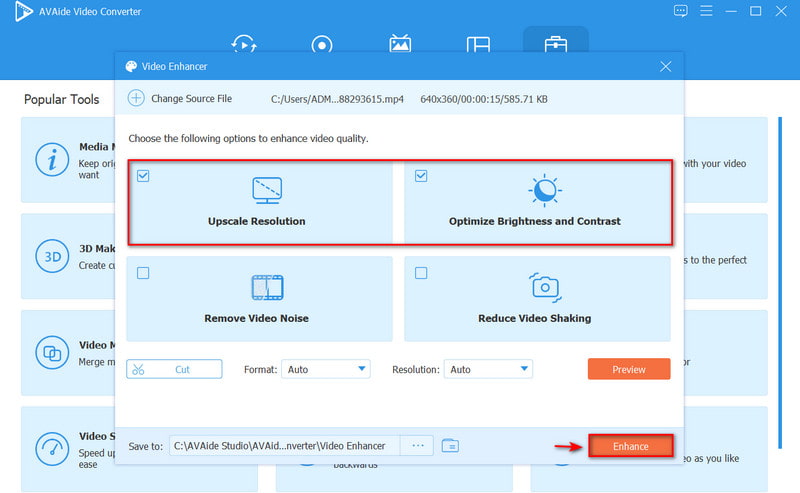Click the Video Speed Controller gauge icon
Screen dimensions: 800x493
[x=52, y=449]
